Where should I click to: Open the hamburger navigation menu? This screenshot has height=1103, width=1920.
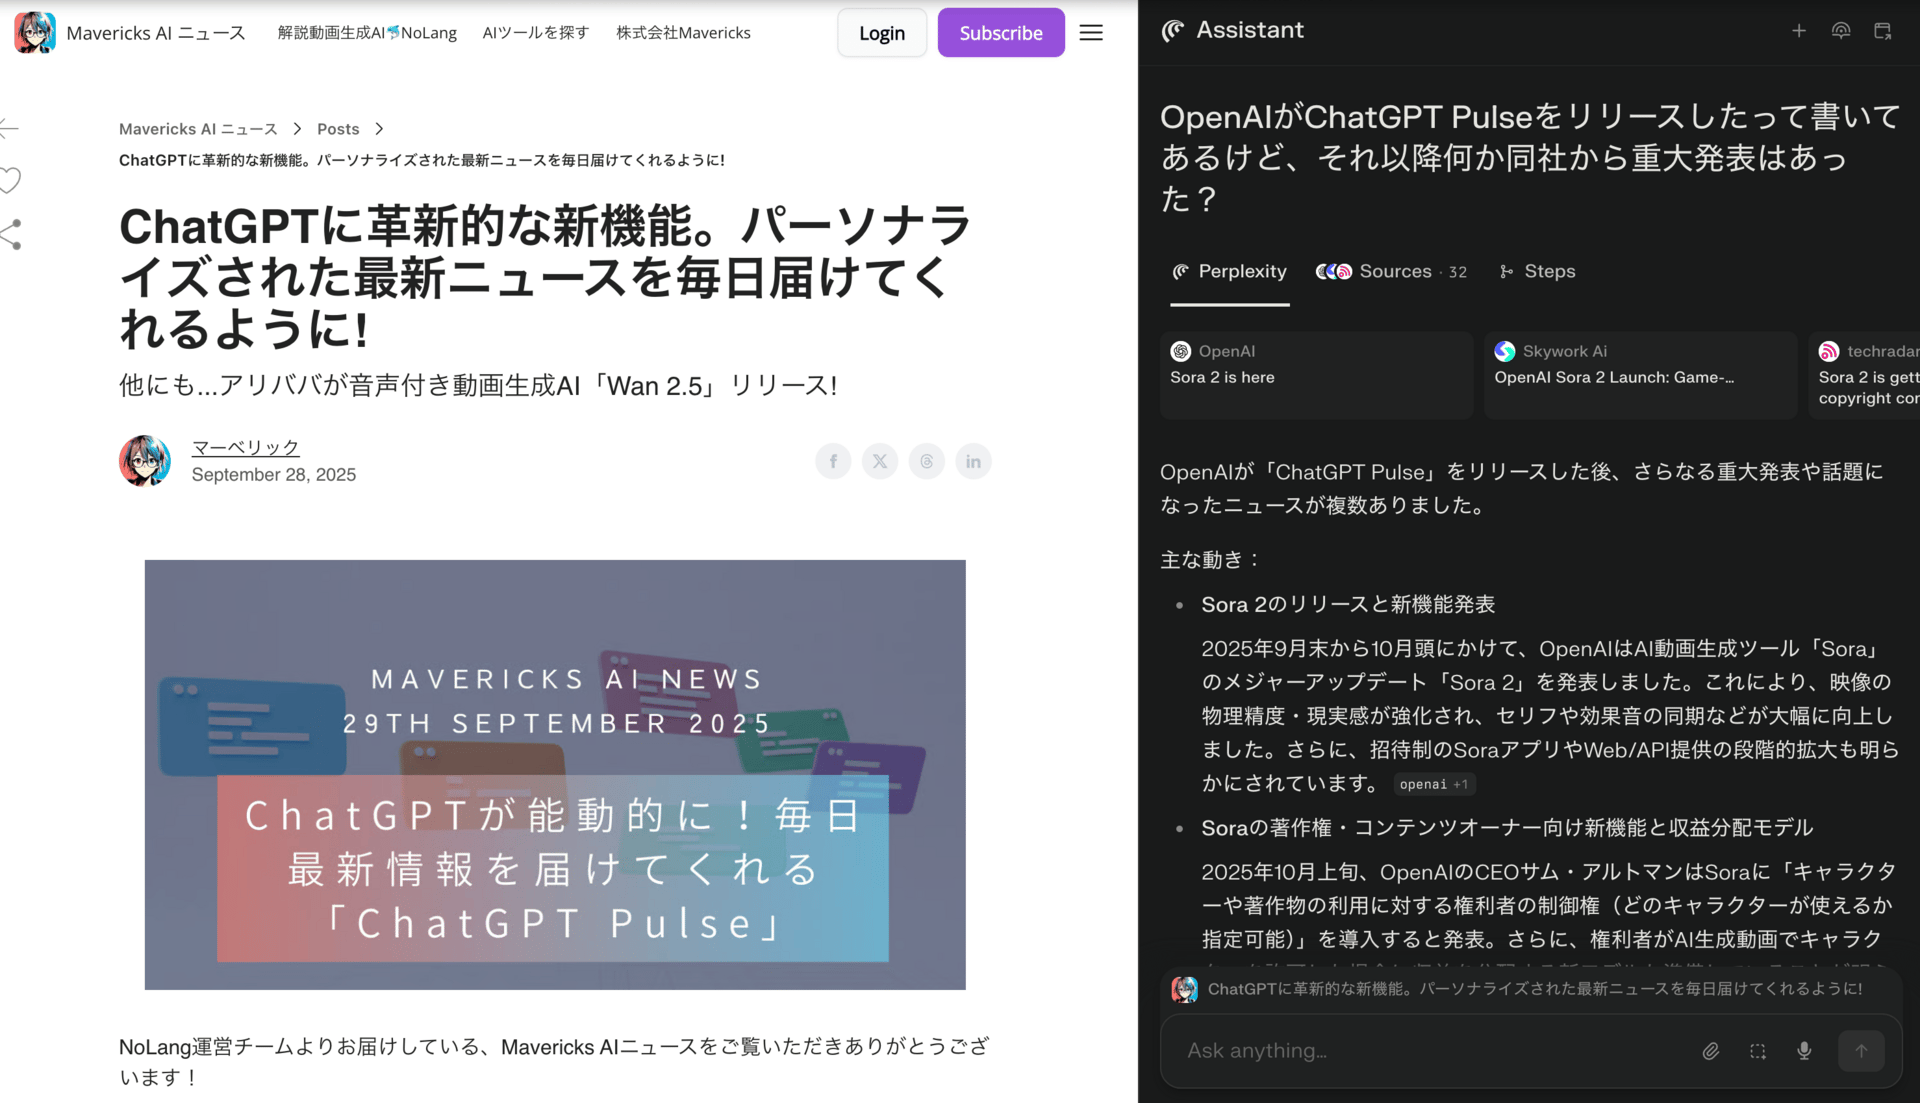tap(1091, 33)
